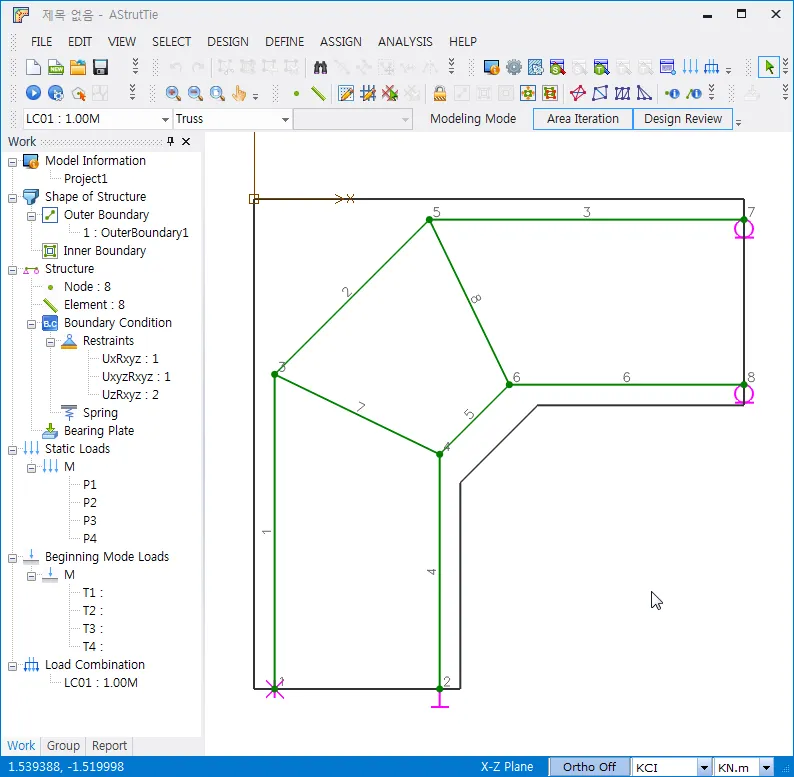794x777 pixels.
Task: Open the ASSIGN menu
Action: (x=341, y=42)
